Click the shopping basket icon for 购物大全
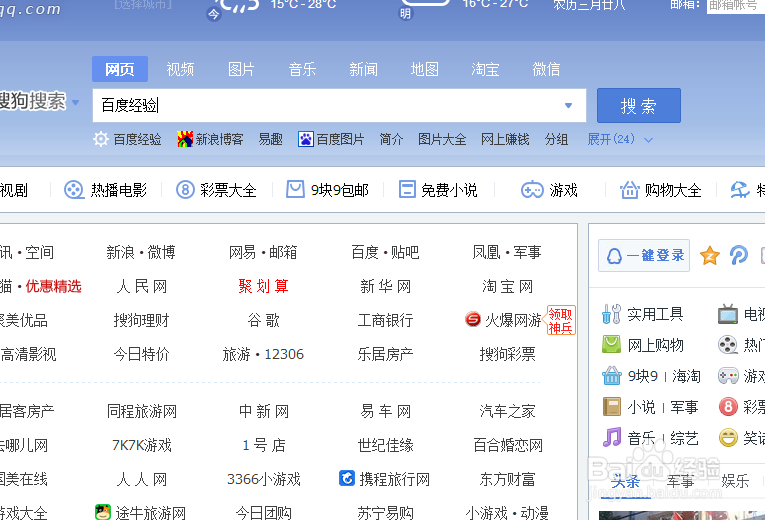This screenshot has height=520, width=765. pos(629,189)
